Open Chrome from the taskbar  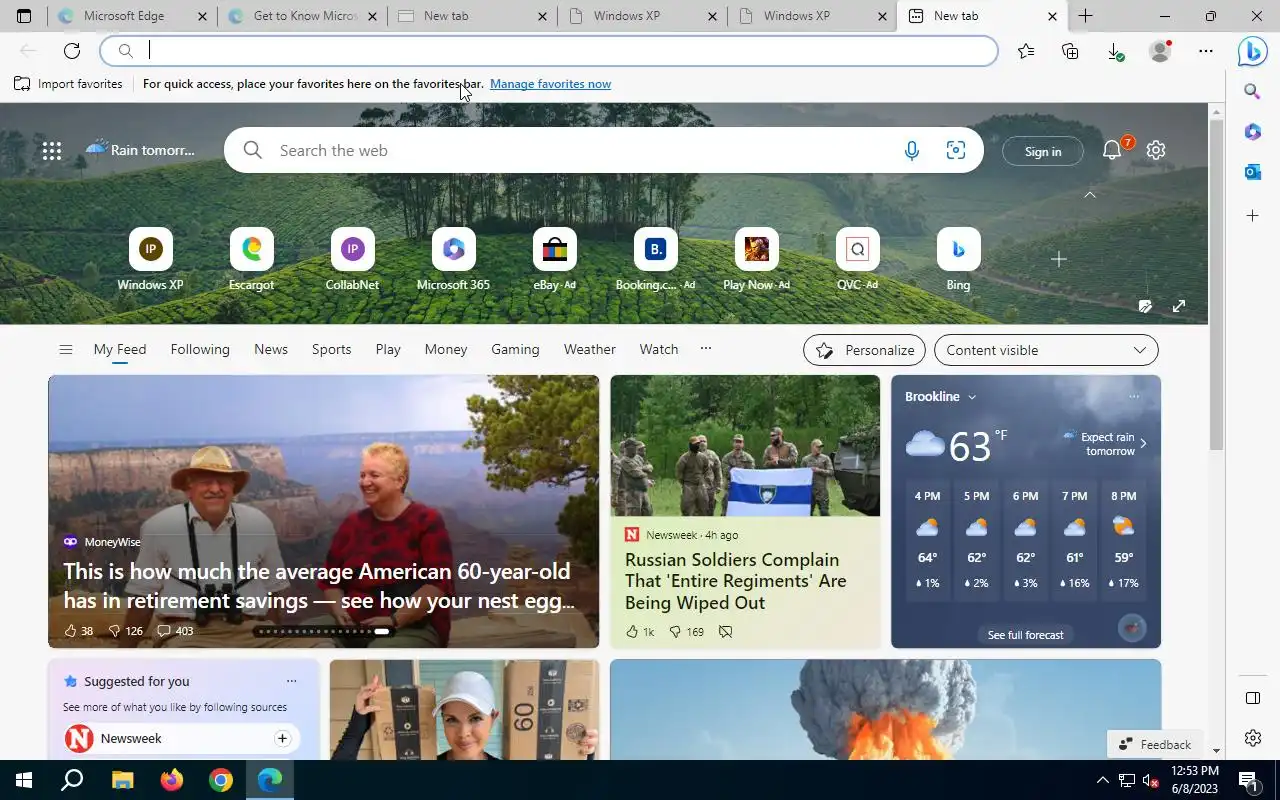[x=221, y=780]
